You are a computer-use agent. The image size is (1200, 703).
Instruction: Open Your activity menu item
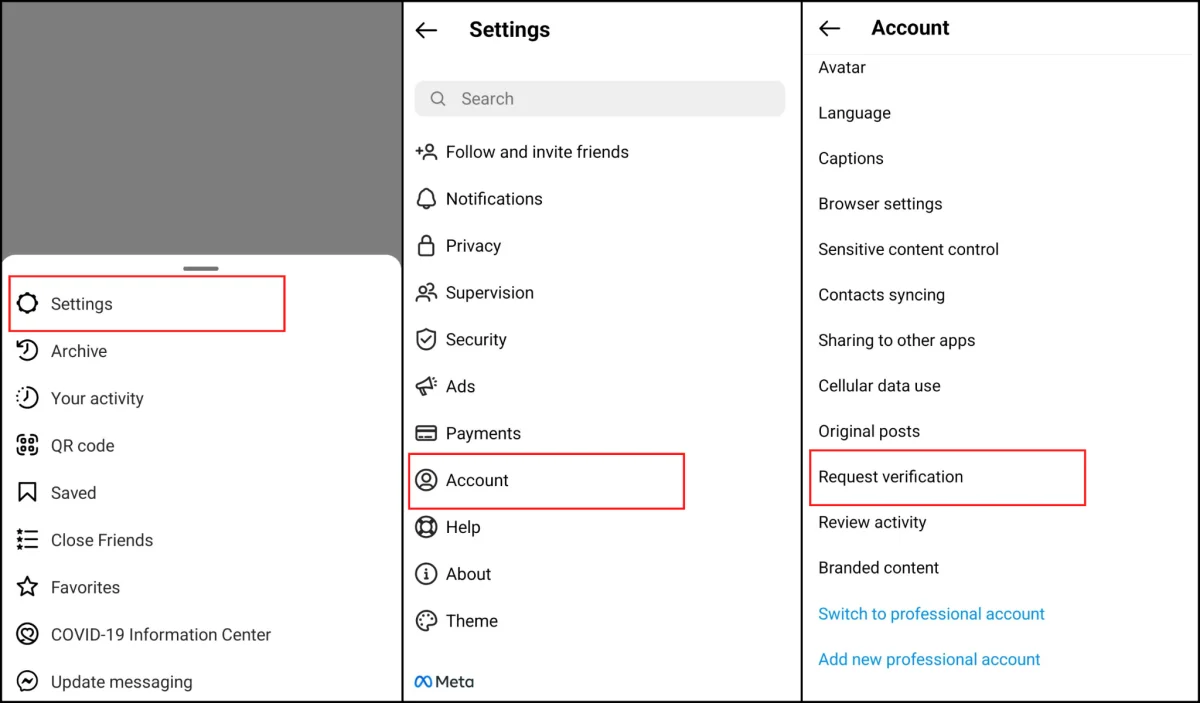(97, 398)
